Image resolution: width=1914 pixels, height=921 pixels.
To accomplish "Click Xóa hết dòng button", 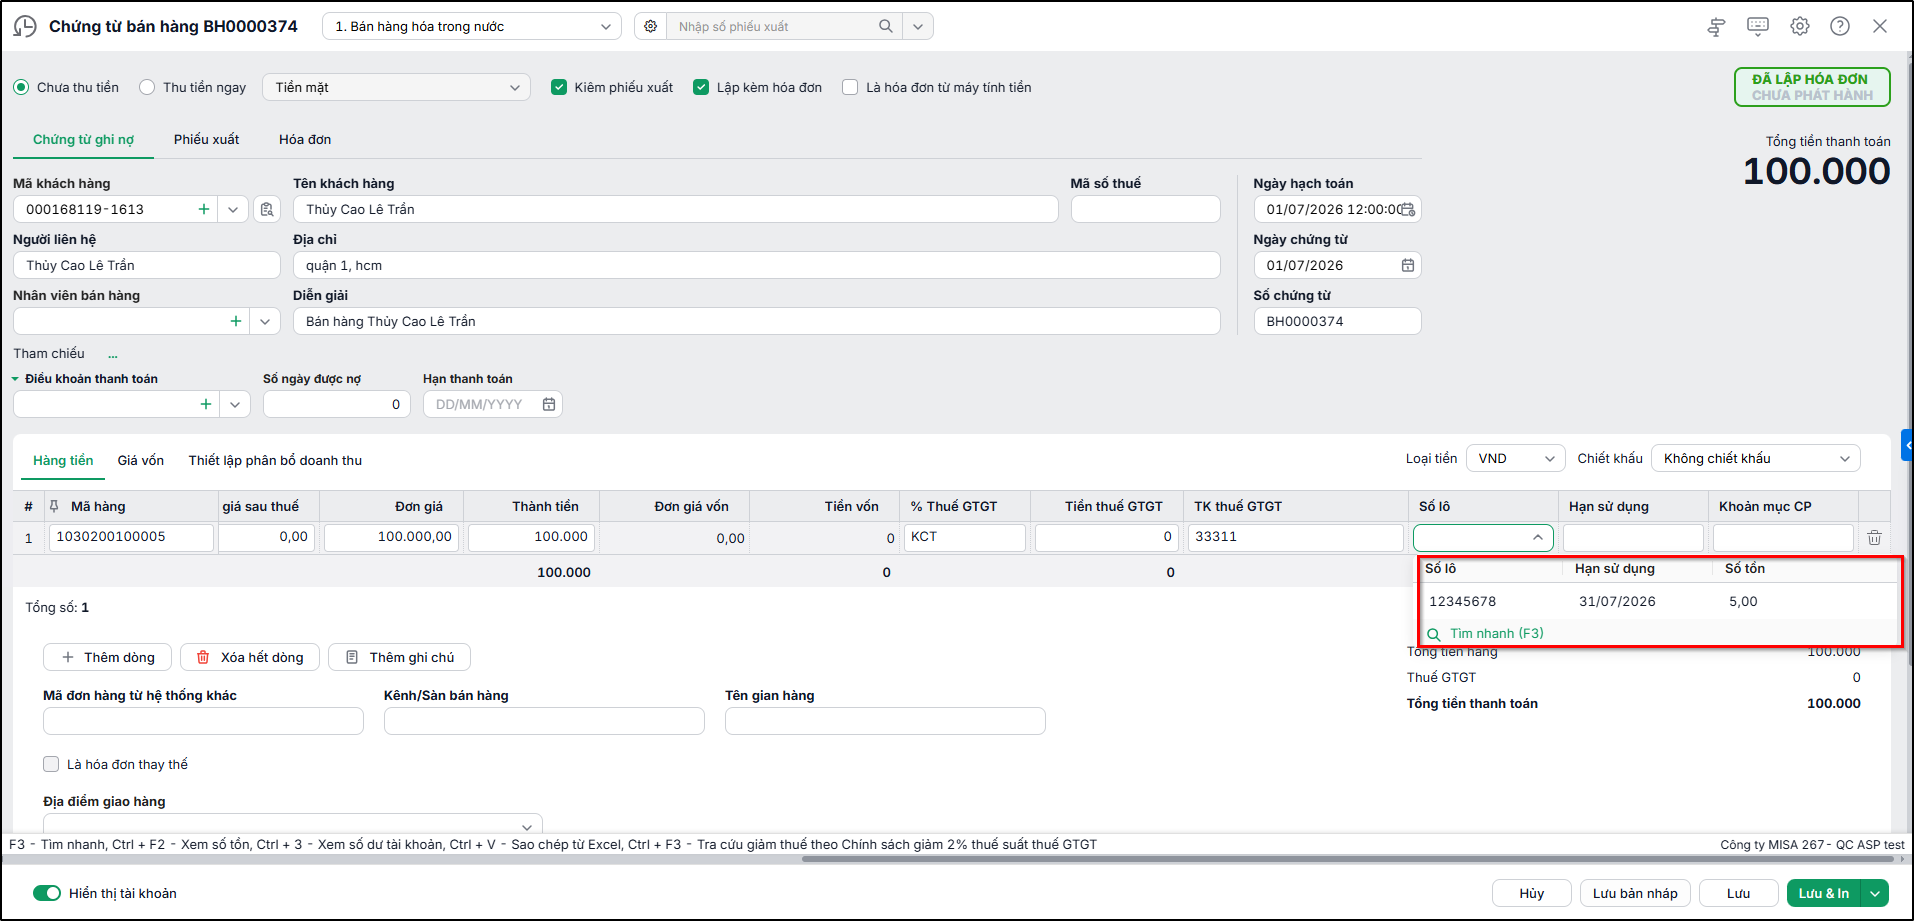I will tap(250, 657).
